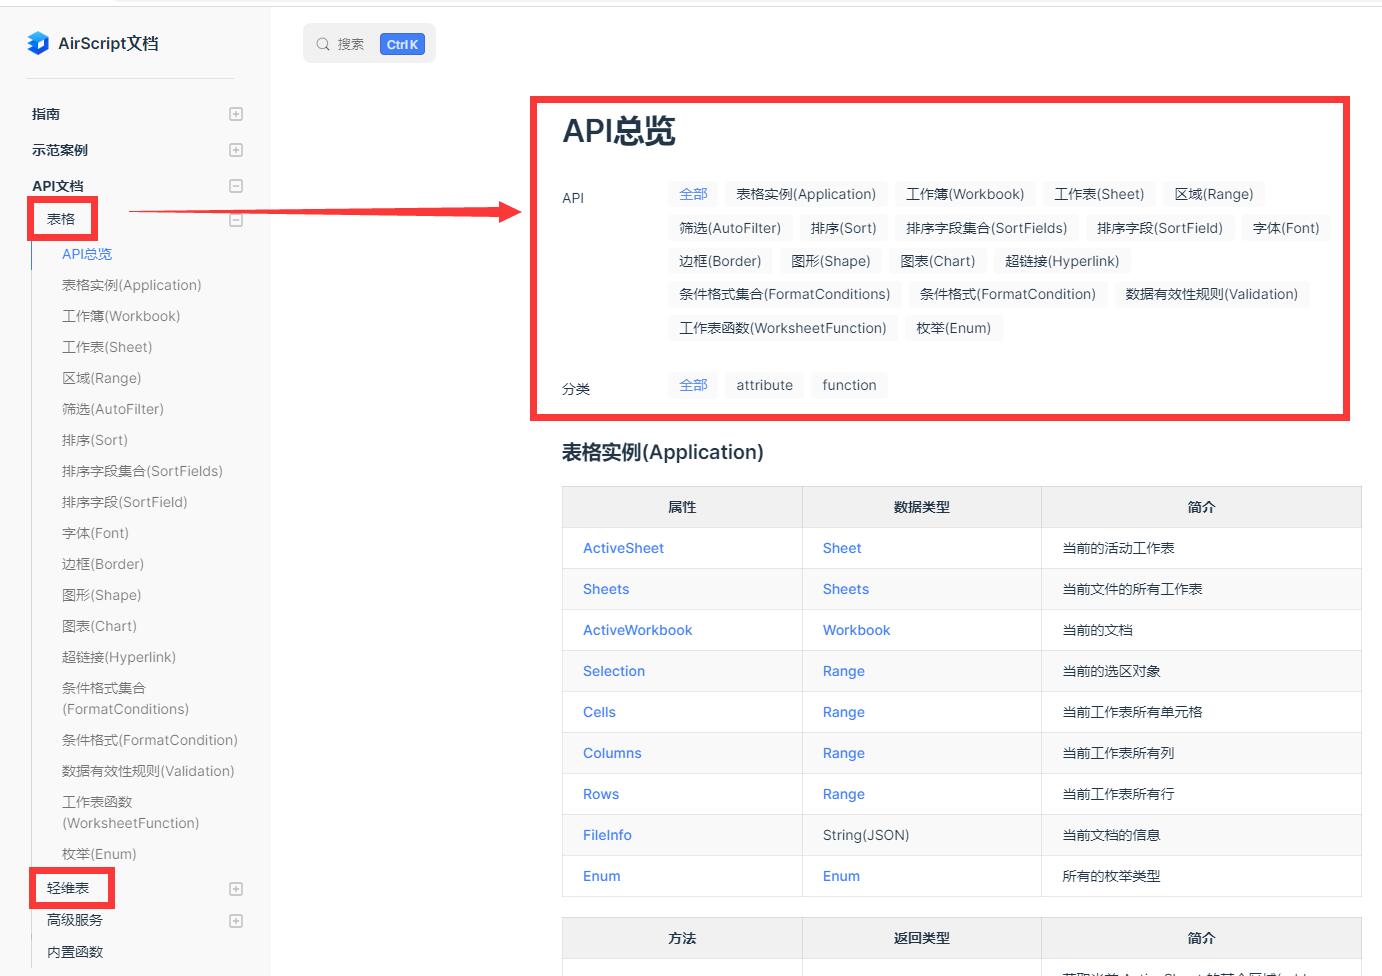The image size is (1382, 976).
Task: Click the Ctrl K shortcut badge
Action: coord(402,44)
